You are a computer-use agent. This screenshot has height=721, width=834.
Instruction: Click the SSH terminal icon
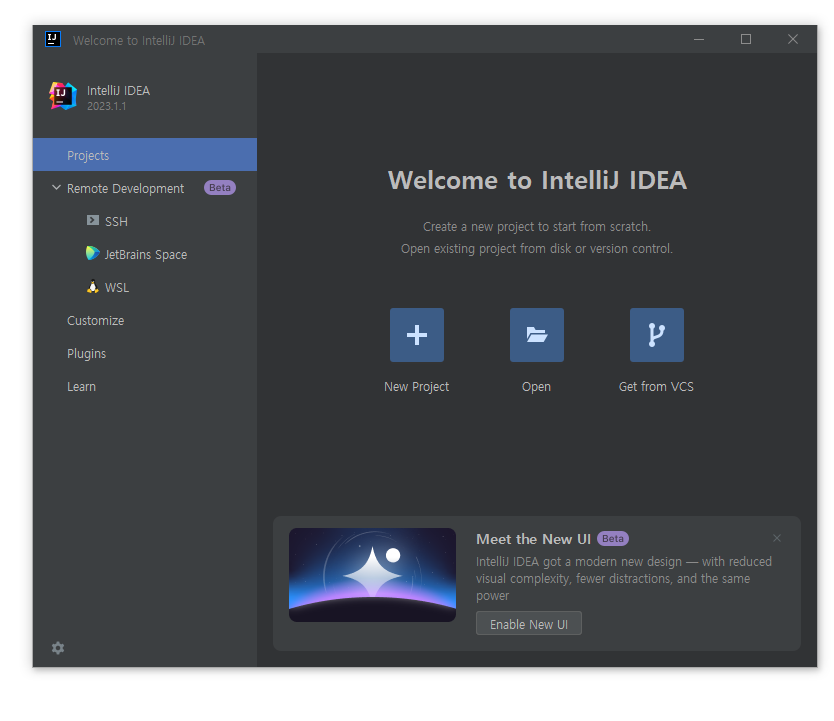click(93, 221)
